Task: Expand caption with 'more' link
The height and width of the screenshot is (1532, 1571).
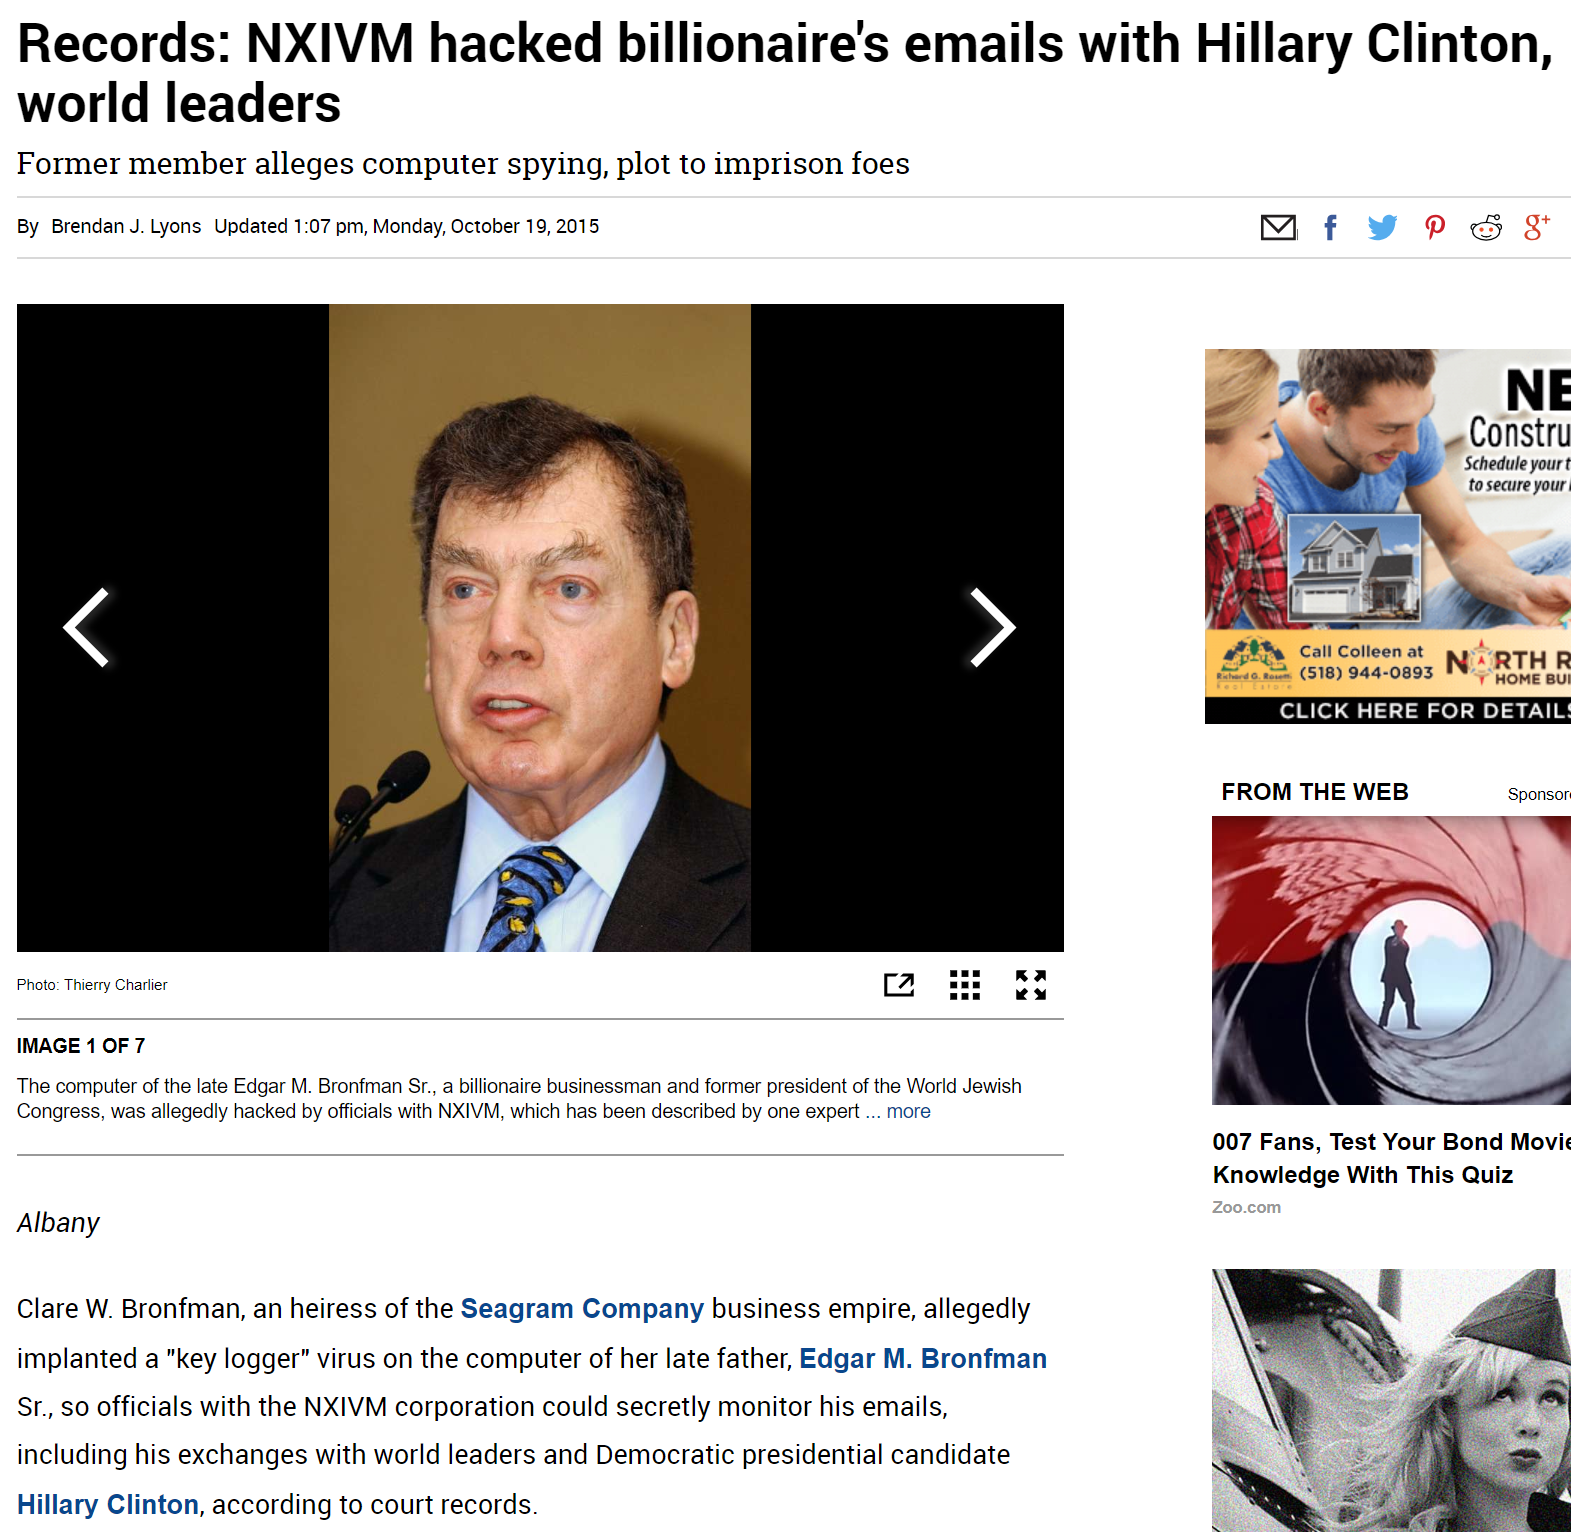Action: coord(908,1112)
